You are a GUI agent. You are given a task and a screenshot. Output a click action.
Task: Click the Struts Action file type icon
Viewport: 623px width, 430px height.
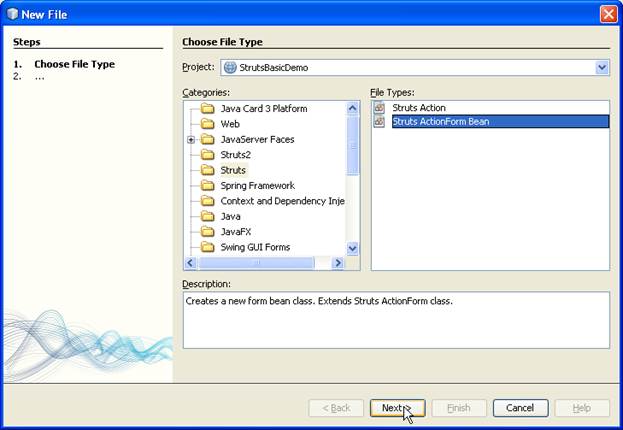tap(379, 108)
